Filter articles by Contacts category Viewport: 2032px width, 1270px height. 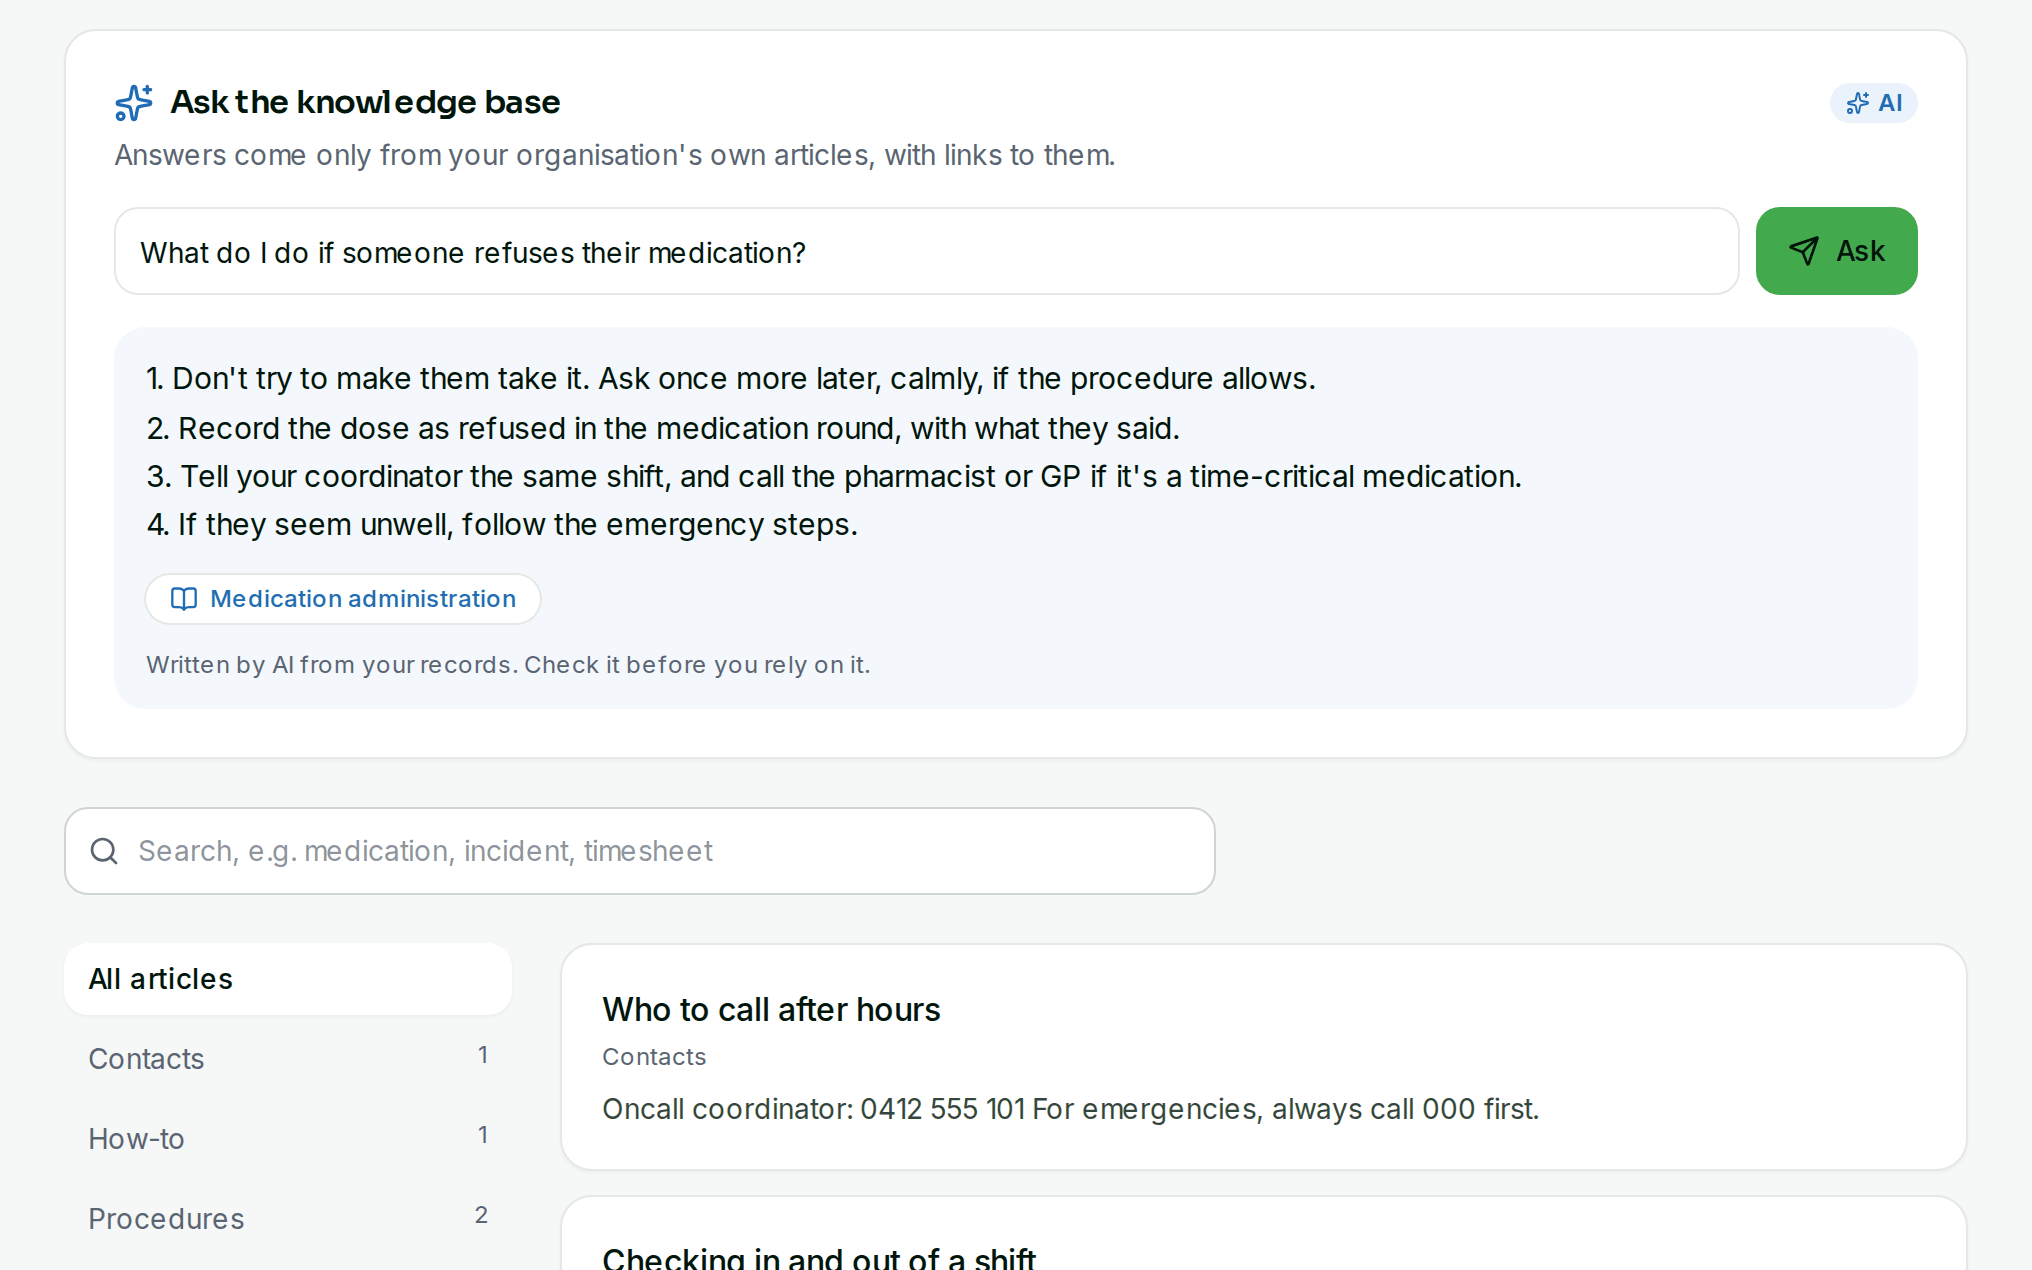point(288,1059)
